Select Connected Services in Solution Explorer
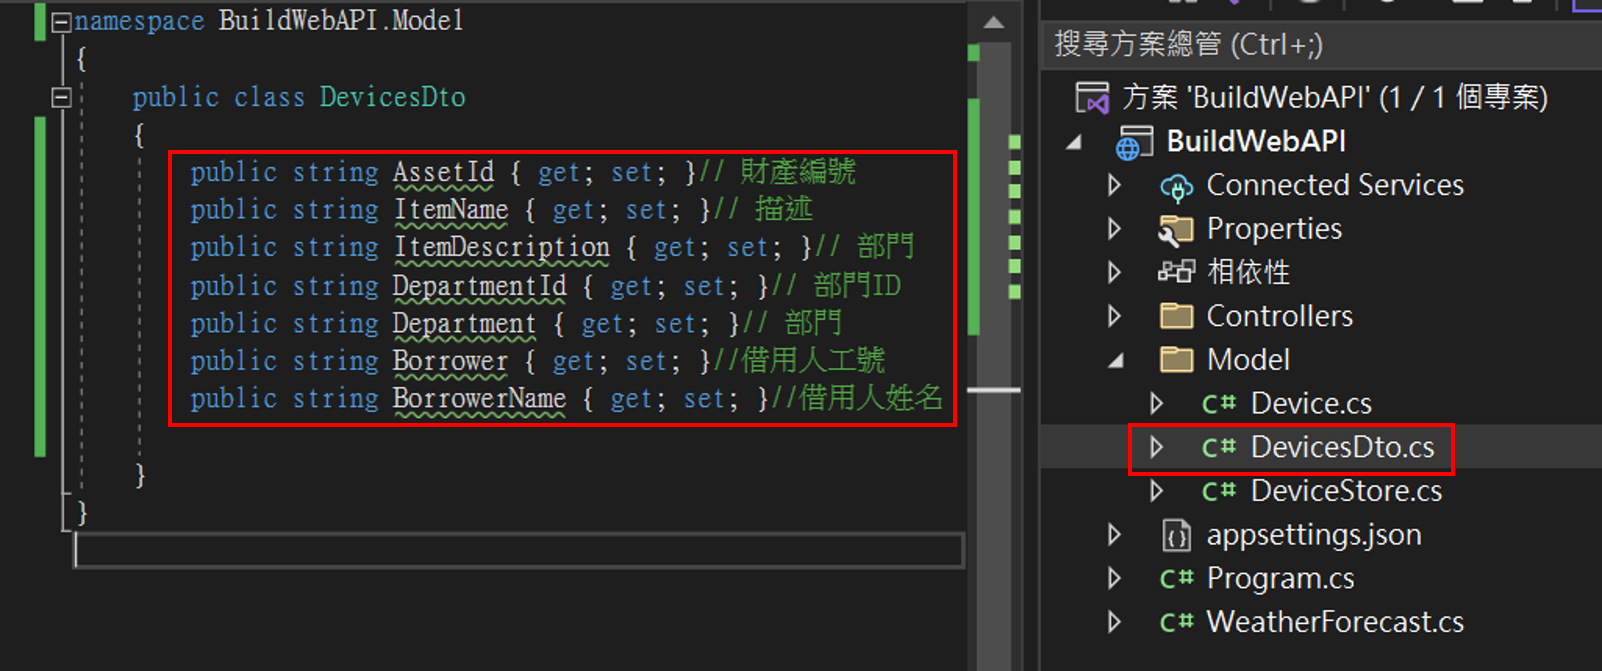This screenshot has height=671, width=1602. (x=1335, y=185)
